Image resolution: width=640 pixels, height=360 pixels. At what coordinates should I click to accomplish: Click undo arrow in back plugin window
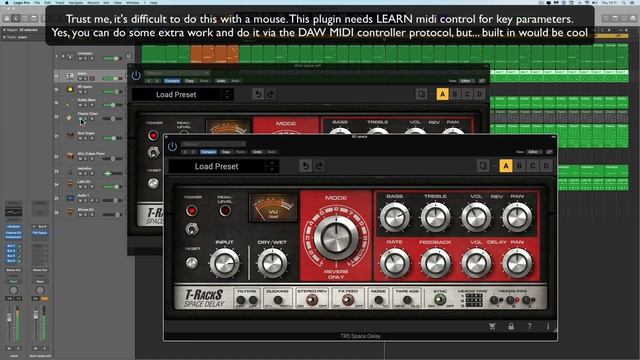(258, 94)
